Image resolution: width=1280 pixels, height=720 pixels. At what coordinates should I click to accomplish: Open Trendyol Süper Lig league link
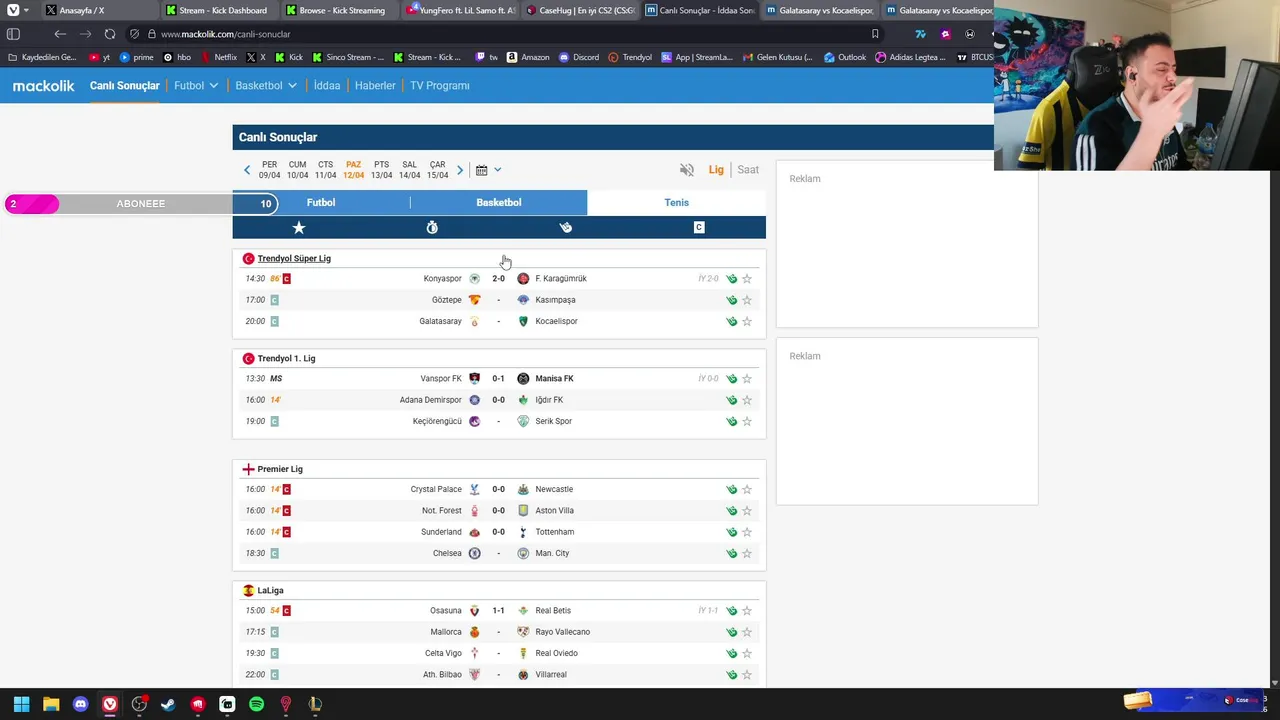pyautogui.click(x=294, y=259)
